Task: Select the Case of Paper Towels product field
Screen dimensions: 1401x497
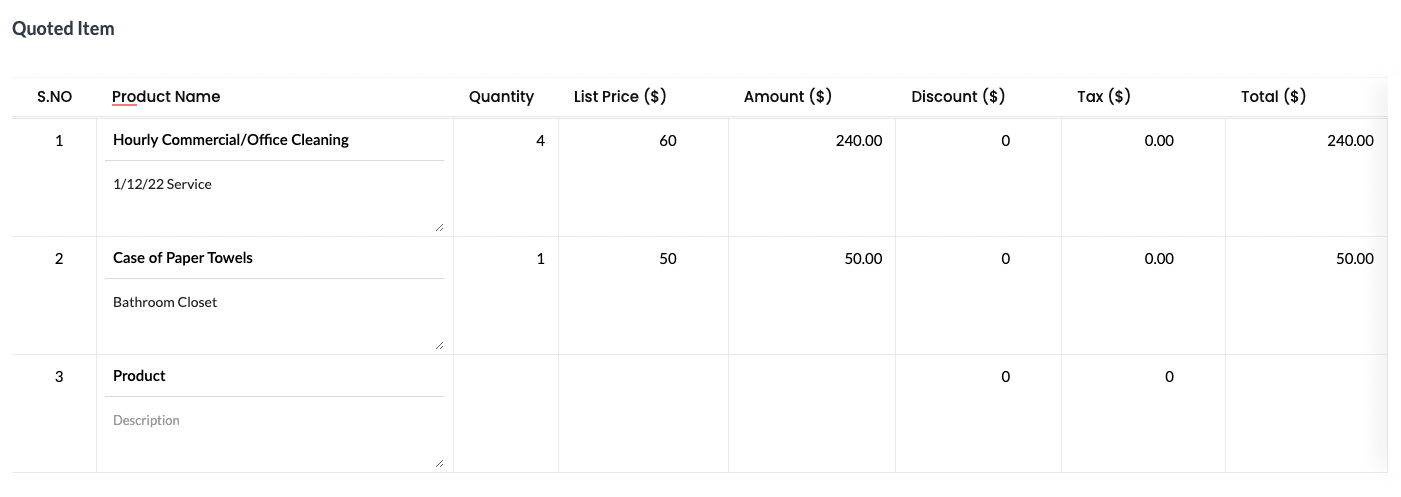Action: [274, 258]
